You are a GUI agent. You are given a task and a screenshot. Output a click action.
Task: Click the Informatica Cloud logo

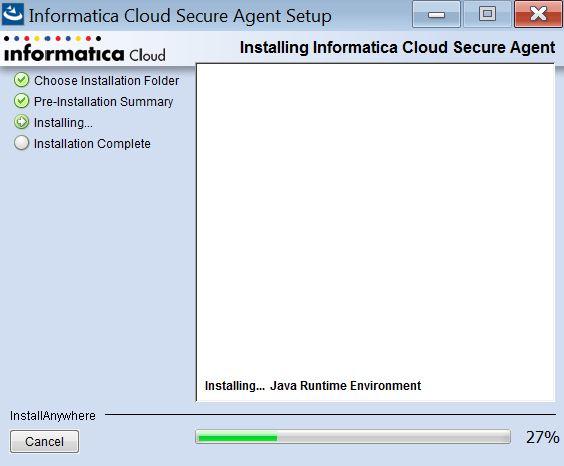[x=85, y=49]
